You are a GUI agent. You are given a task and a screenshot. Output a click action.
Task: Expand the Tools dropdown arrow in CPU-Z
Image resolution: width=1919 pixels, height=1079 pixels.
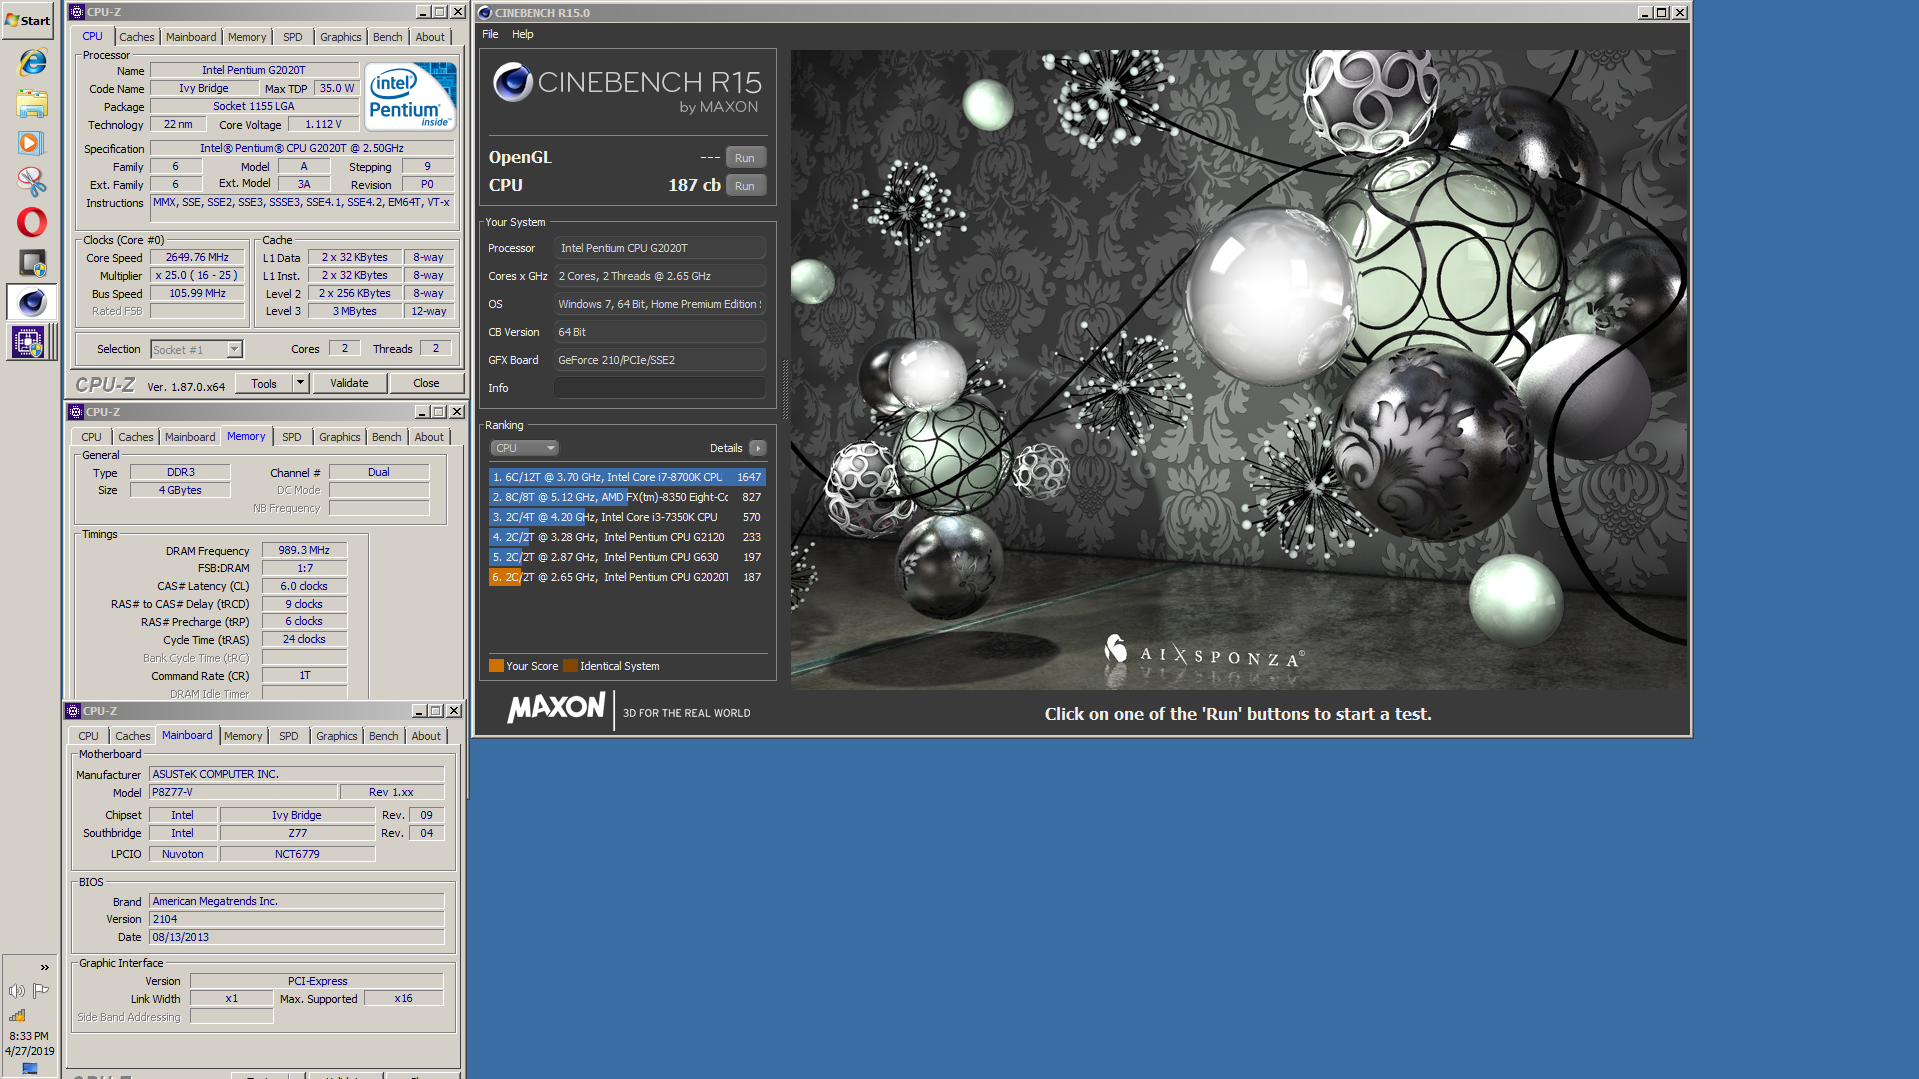tap(300, 383)
